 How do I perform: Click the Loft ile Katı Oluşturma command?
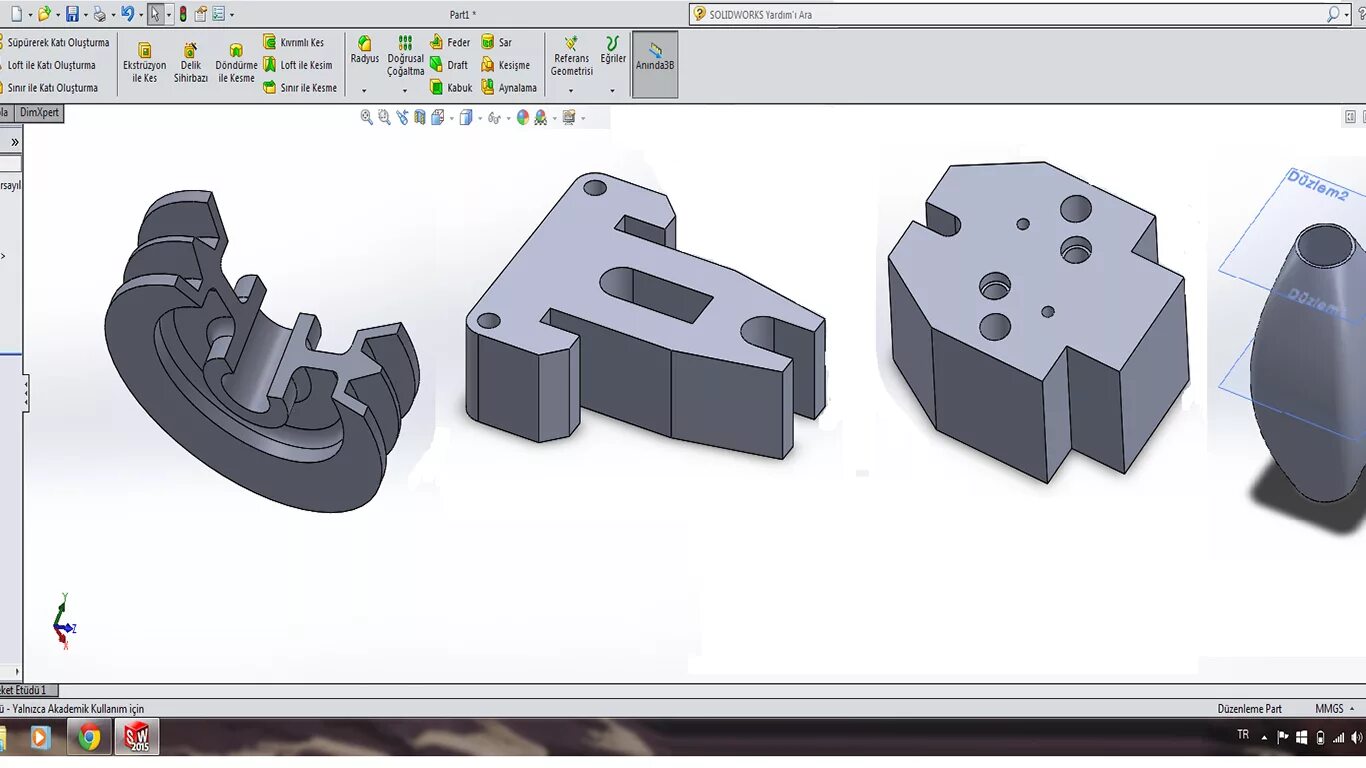(x=50, y=65)
